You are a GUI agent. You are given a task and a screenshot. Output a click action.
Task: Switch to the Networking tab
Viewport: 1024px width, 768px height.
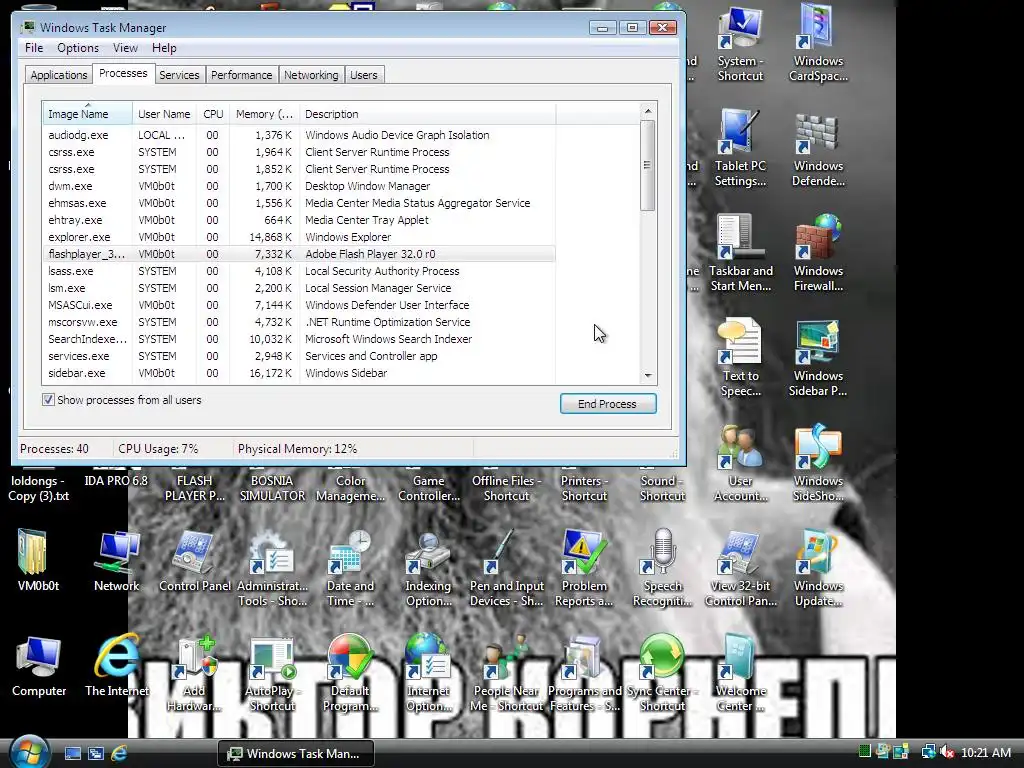tap(311, 74)
